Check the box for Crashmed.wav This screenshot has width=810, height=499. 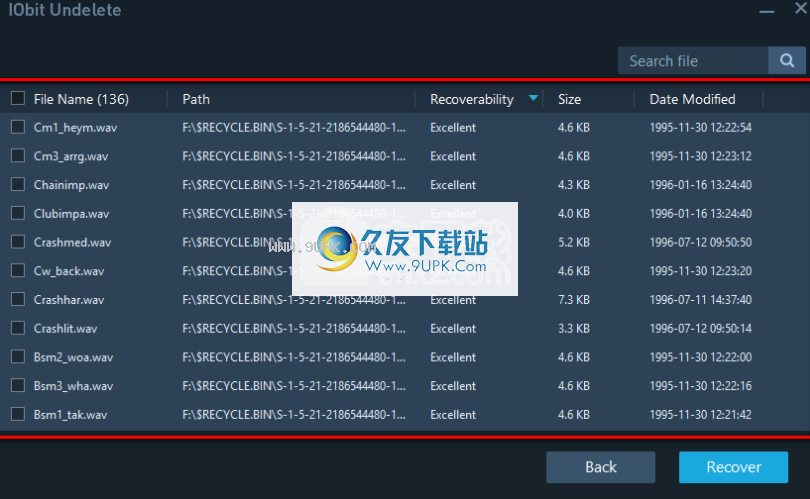point(18,242)
